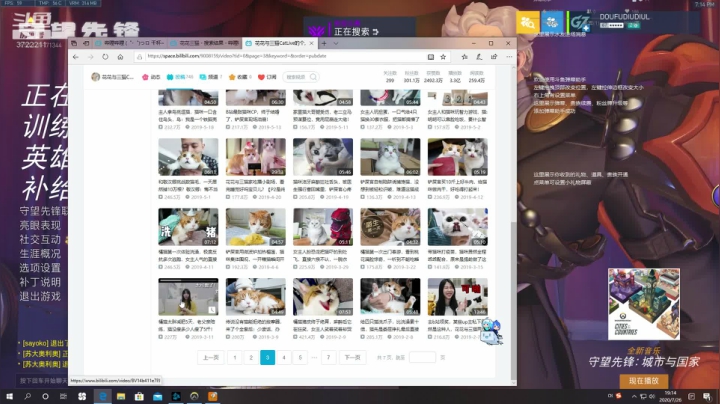Open the add notes pen icon
720x404 pixels.
click(479, 57)
